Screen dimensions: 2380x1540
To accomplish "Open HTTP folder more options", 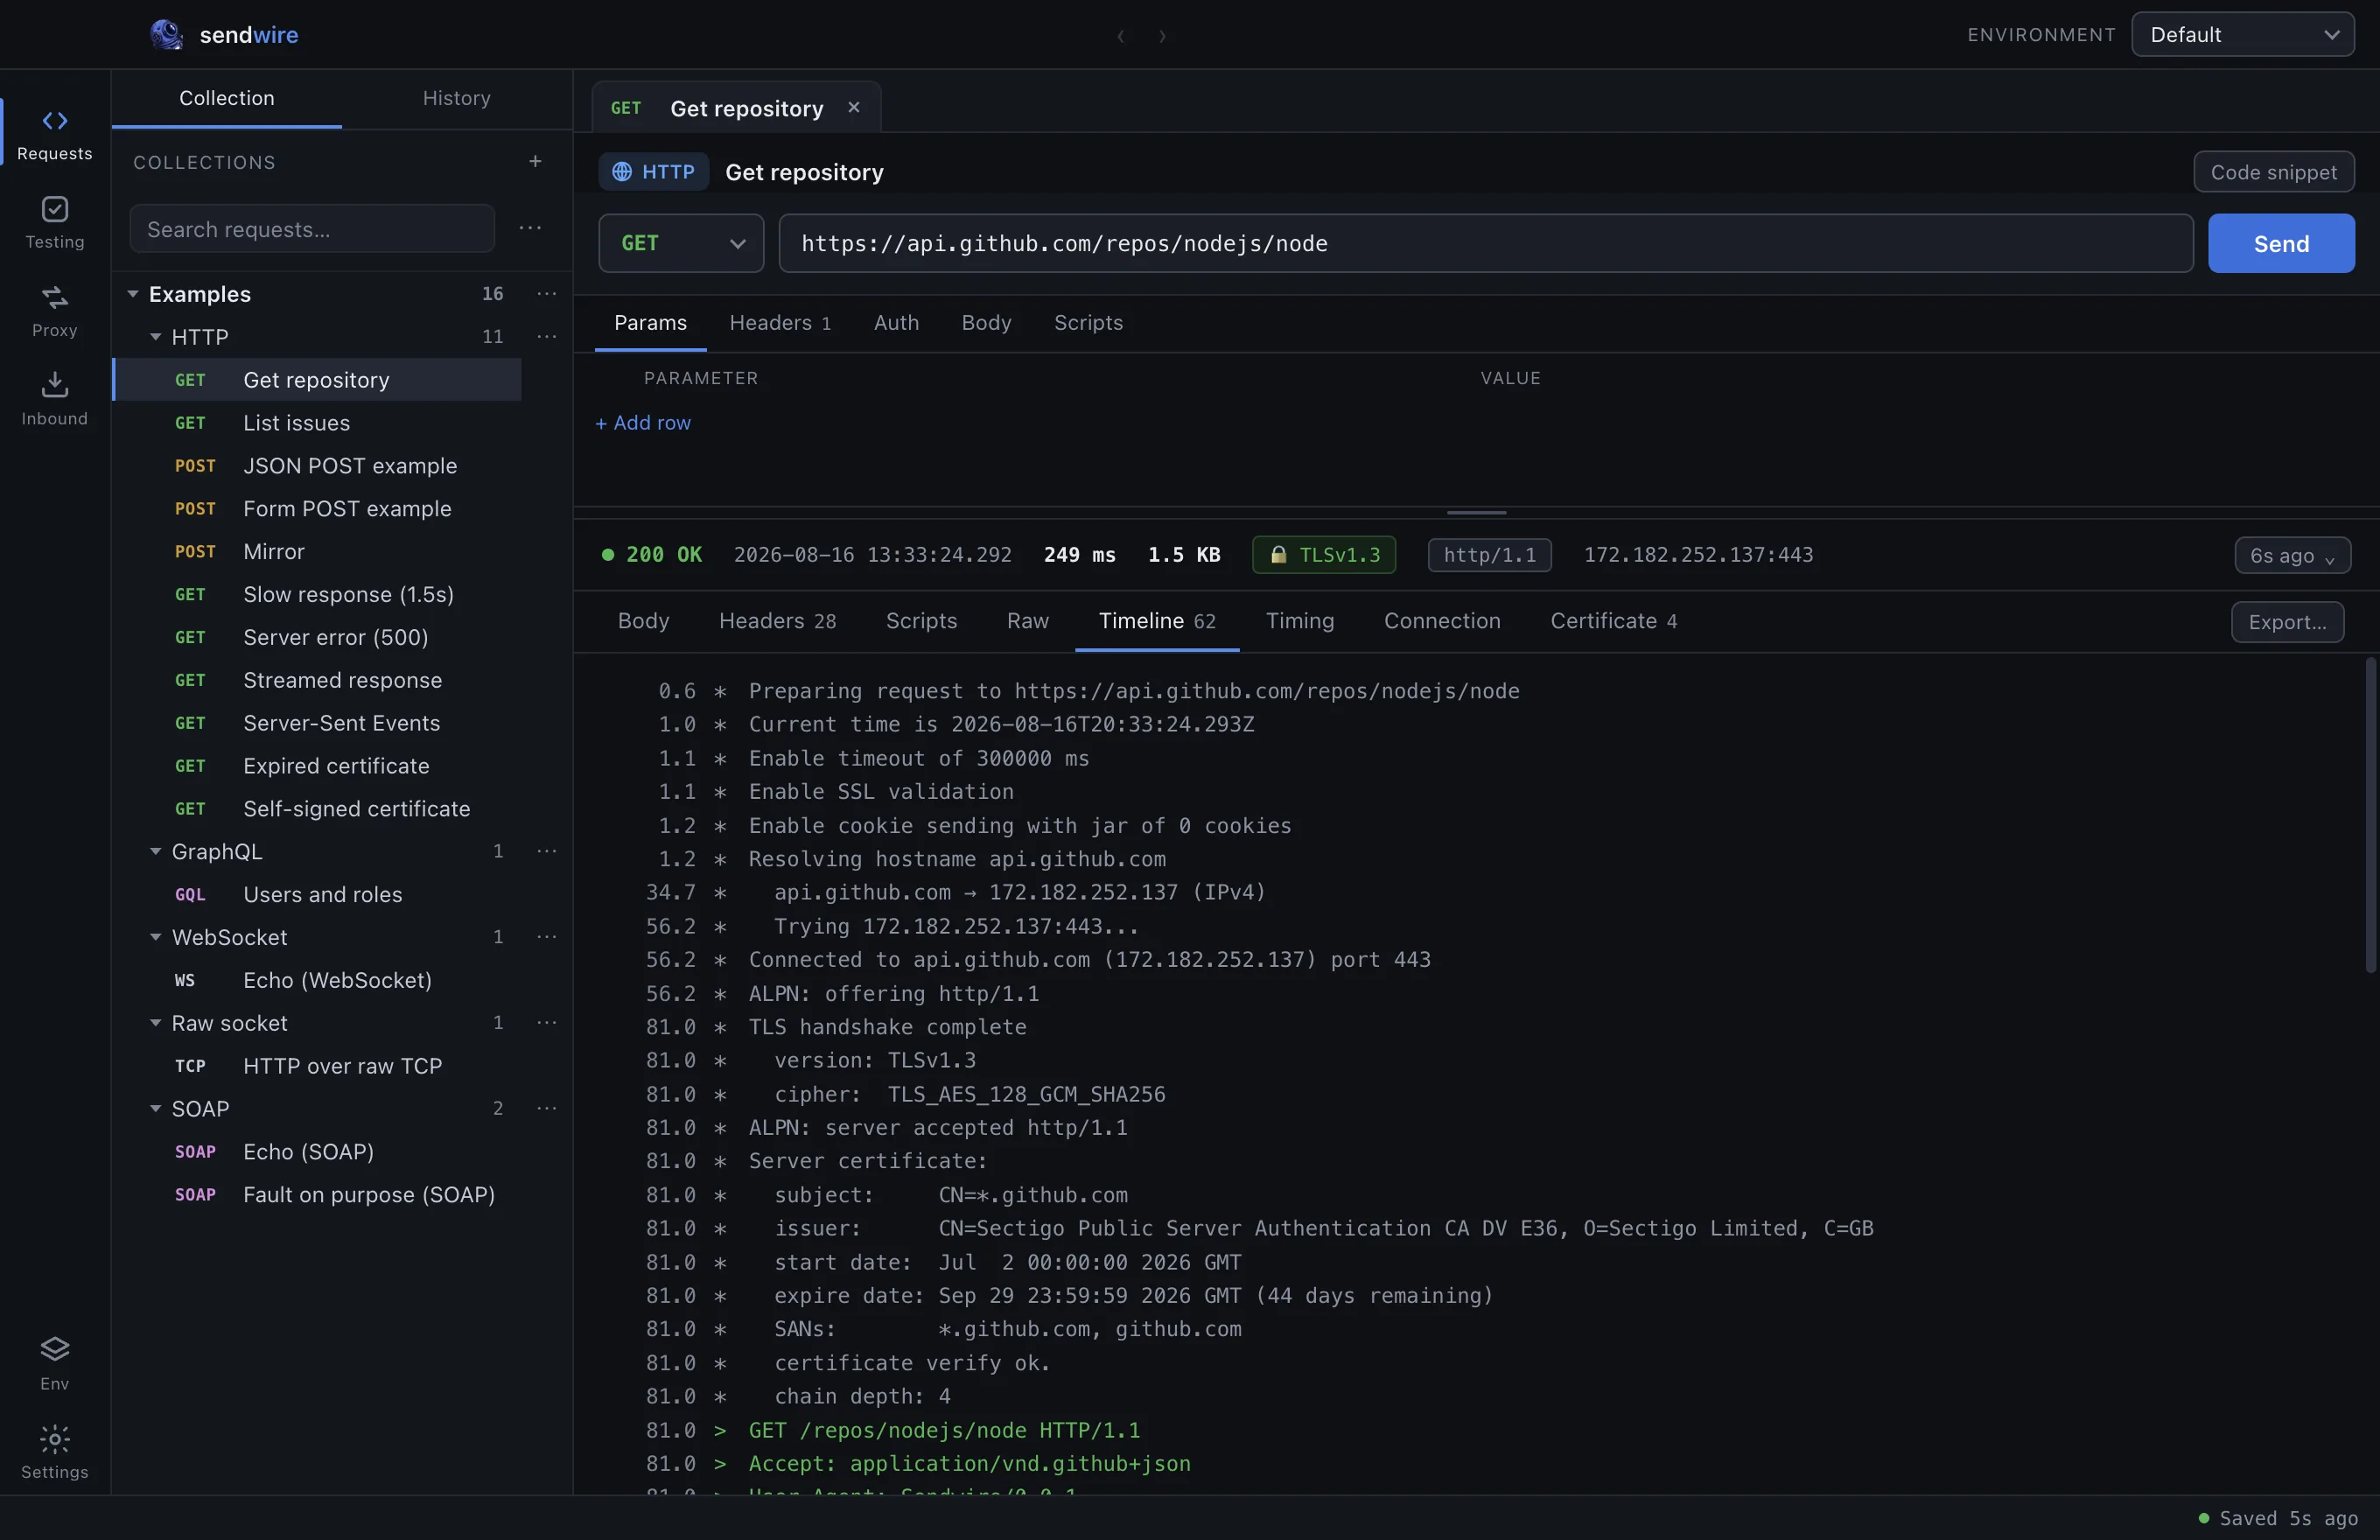I will pos(547,337).
